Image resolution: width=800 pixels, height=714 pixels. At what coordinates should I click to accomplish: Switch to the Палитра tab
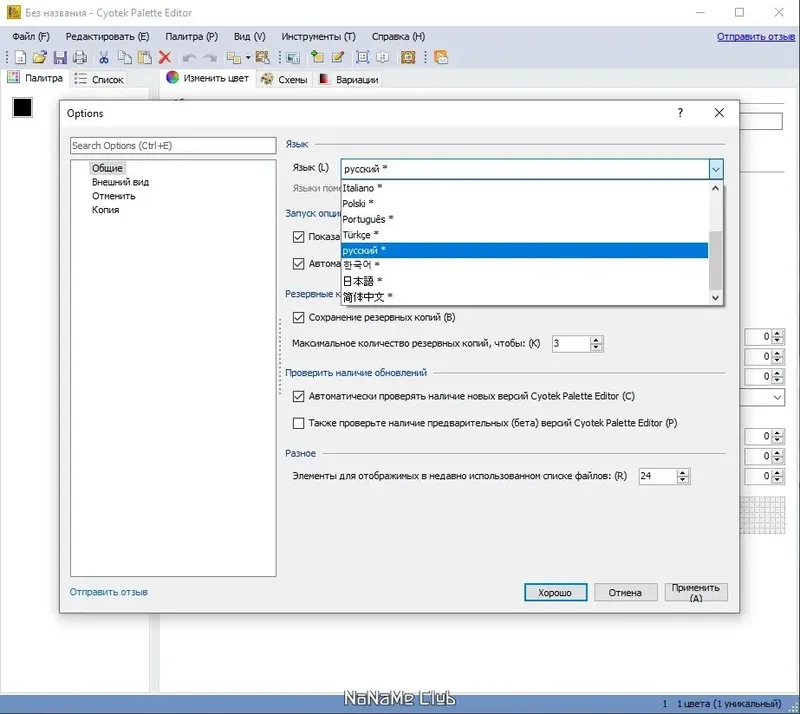click(x=35, y=78)
